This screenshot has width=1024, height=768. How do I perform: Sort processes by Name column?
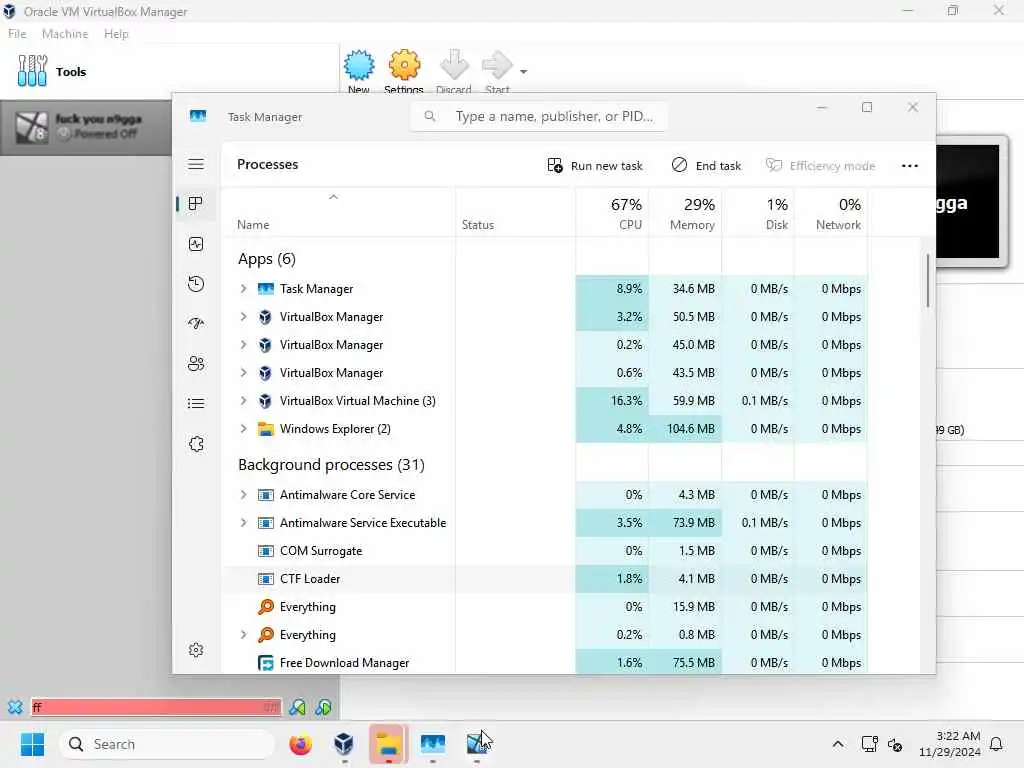(338, 213)
